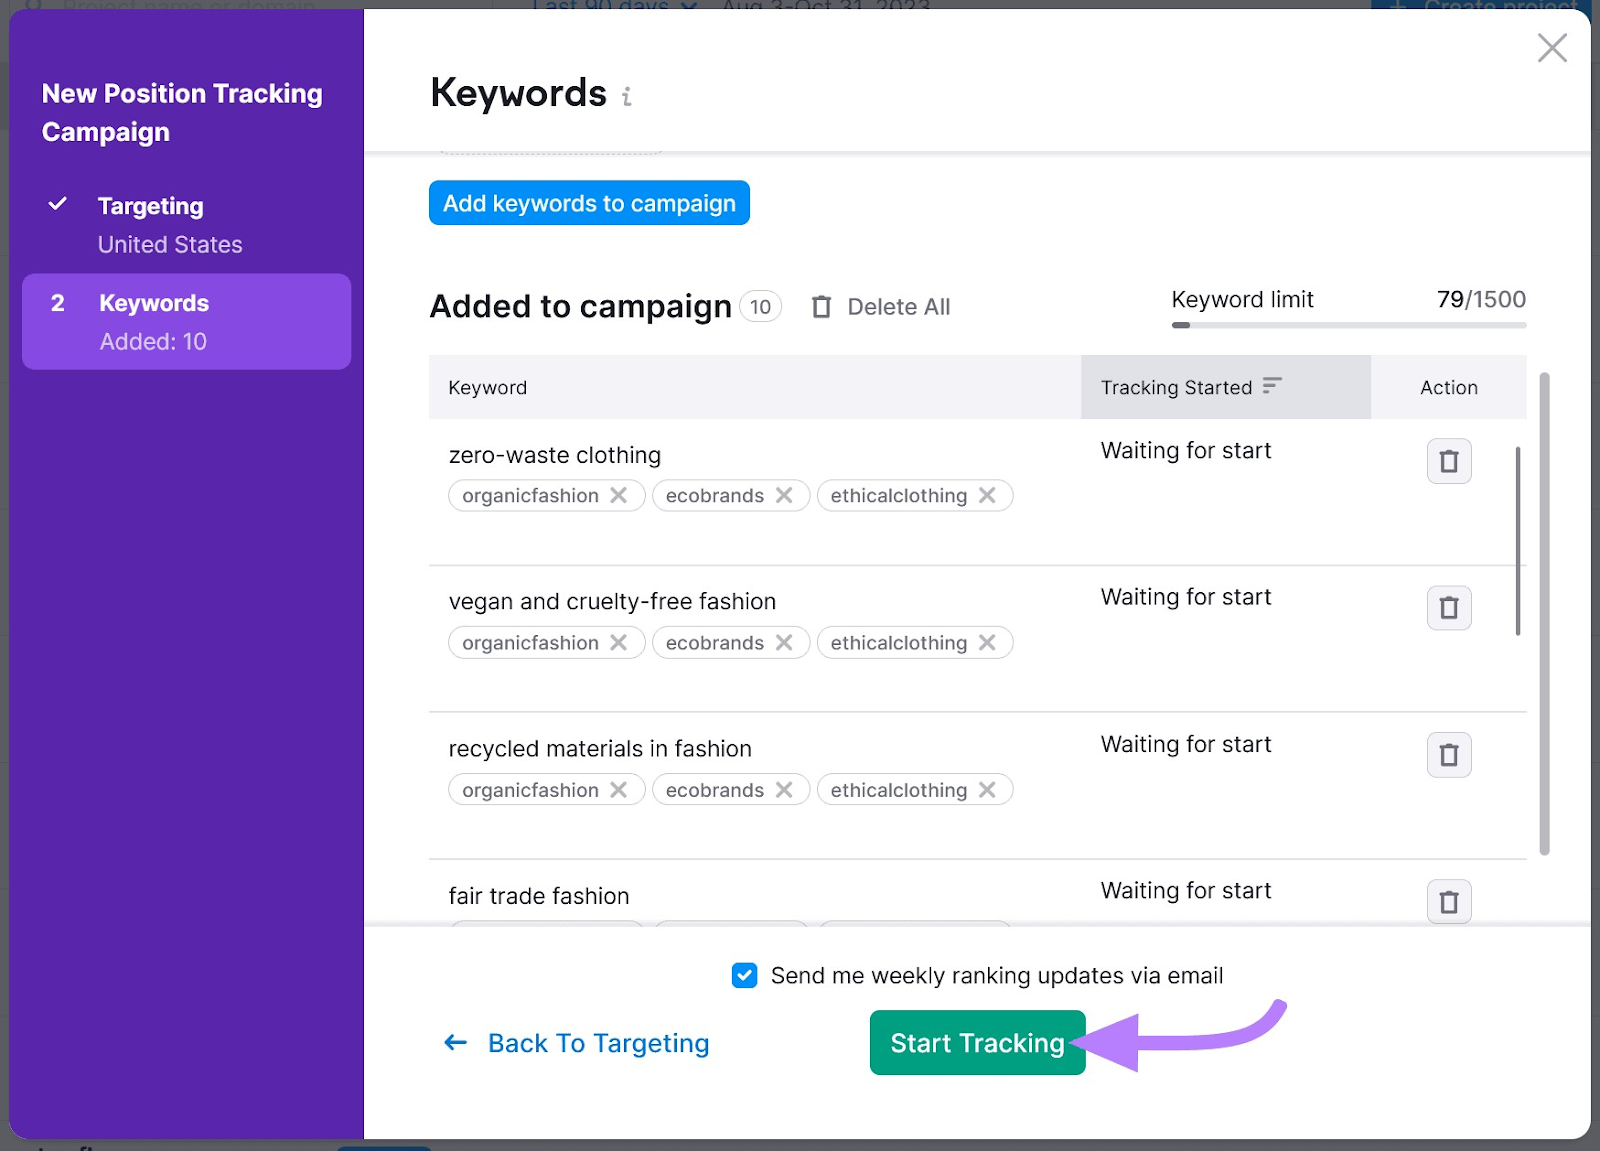This screenshot has height=1151, width=1600.
Task: Click the keyword limit progress bar
Action: point(1348,325)
